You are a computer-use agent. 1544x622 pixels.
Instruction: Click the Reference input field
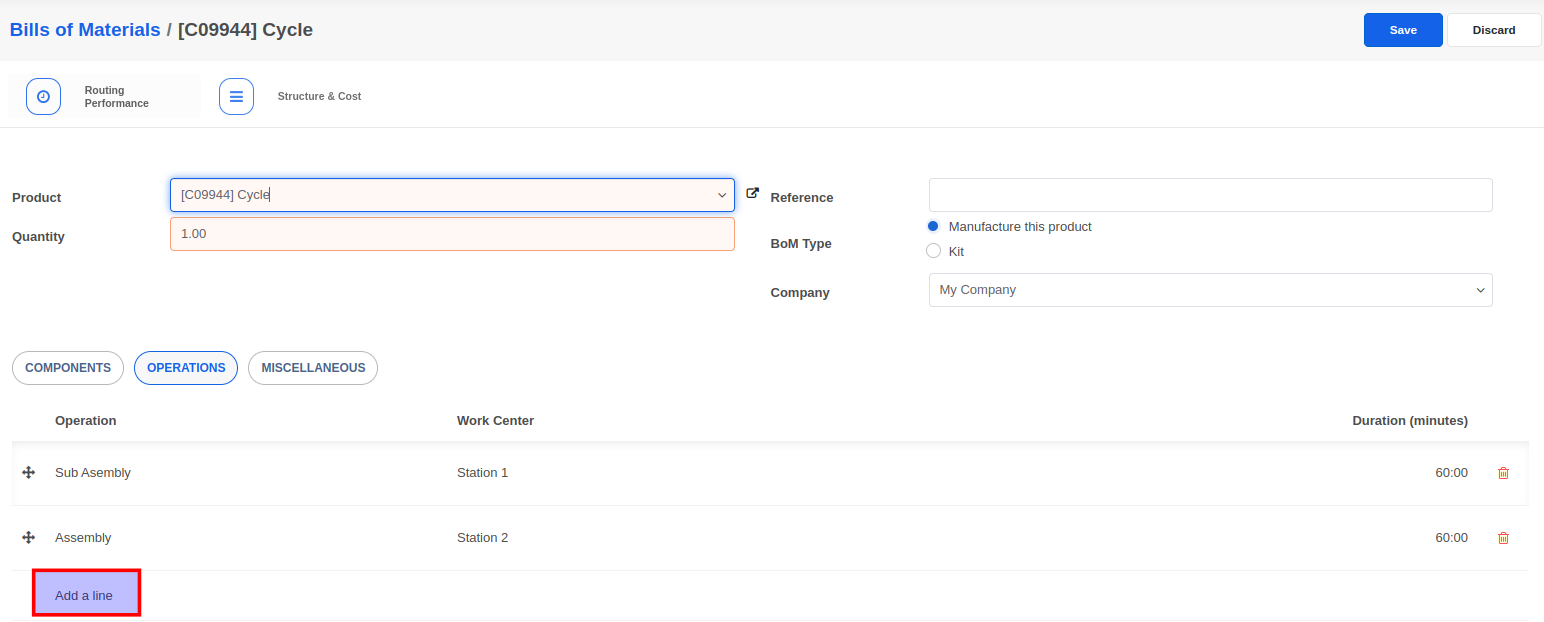[1210, 195]
